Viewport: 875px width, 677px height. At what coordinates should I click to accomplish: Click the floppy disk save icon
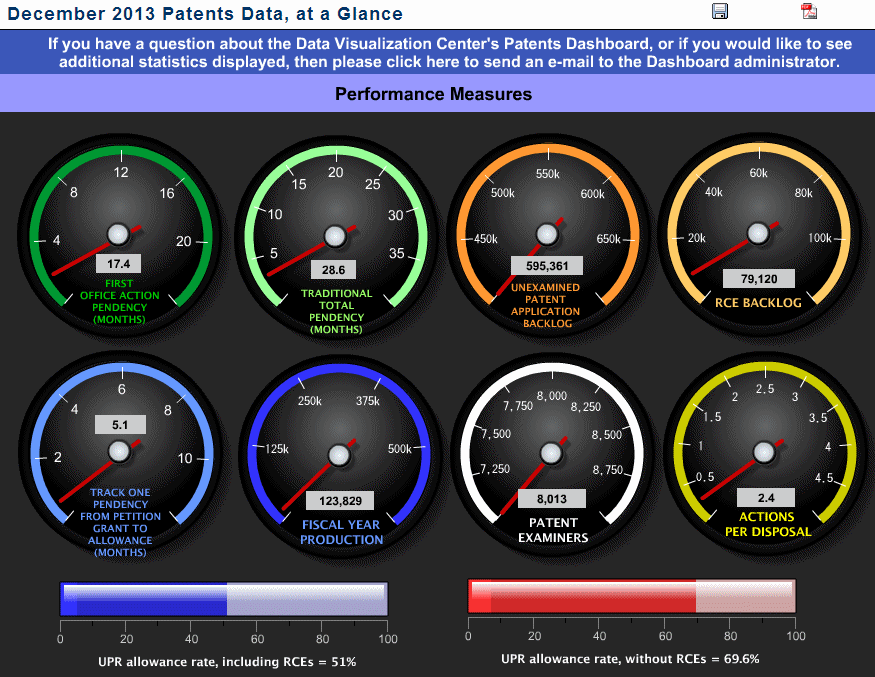point(719,11)
